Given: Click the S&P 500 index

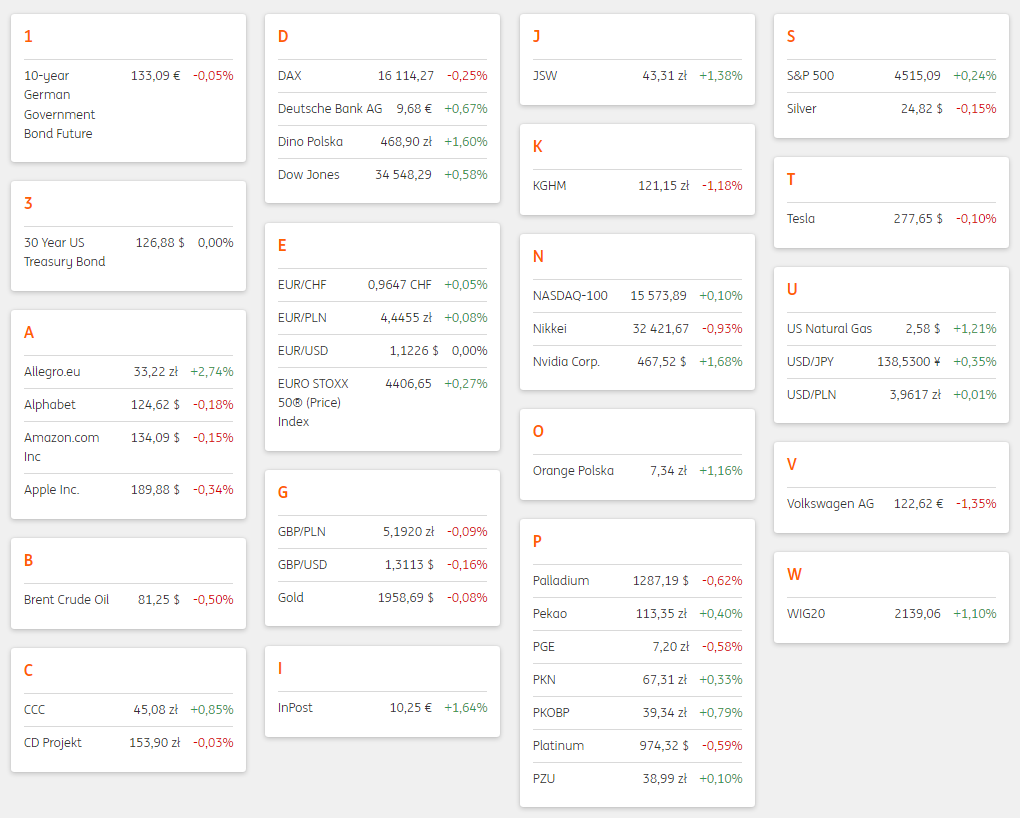Looking at the screenshot, I should pyautogui.click(x=810, y=76).
